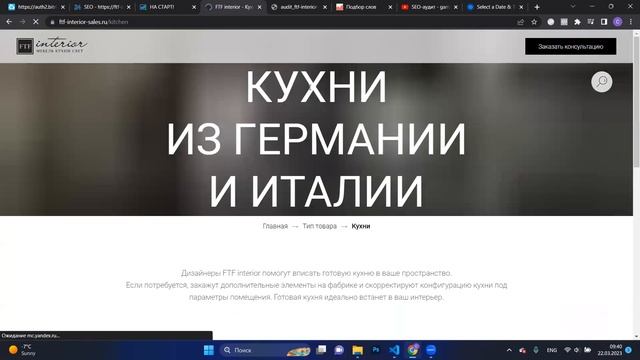Viewport: 640px width, 360px height.
Task: Switch to the SEO-аудит tab
Action: (x=429, y=7)
